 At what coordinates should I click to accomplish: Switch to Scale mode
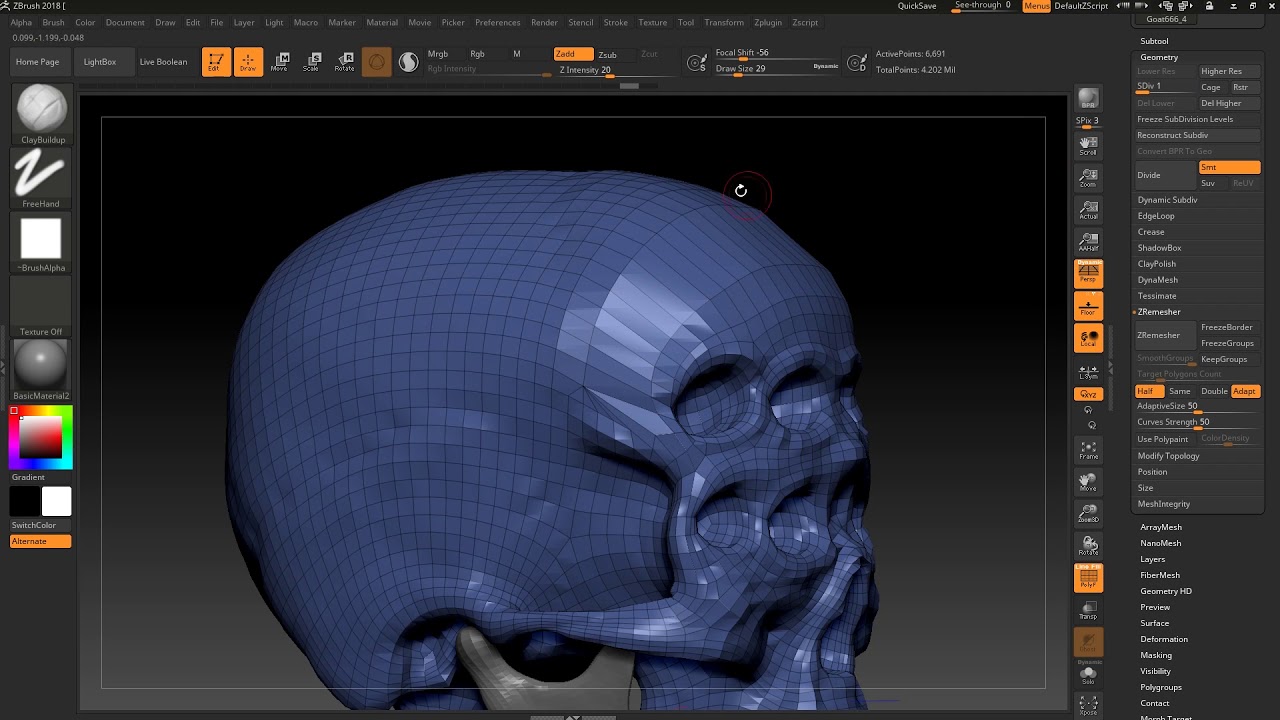point(312,62)
